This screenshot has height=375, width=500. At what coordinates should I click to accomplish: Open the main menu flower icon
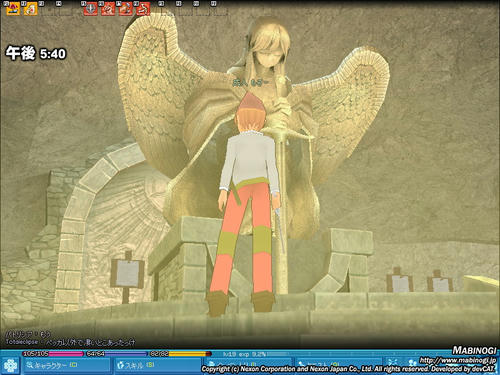click(10, 366)
